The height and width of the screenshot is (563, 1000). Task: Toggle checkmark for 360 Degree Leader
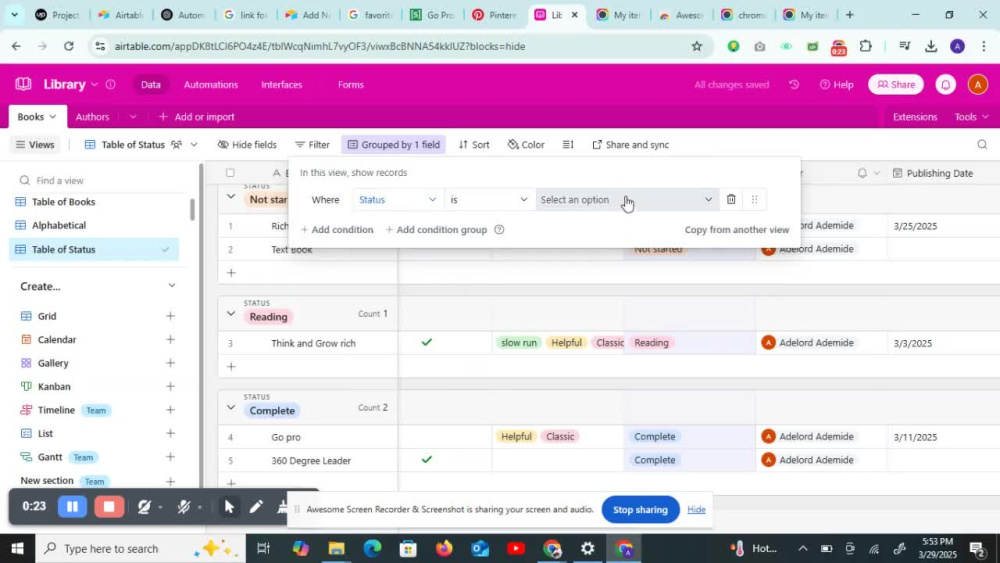pos(427,460)
